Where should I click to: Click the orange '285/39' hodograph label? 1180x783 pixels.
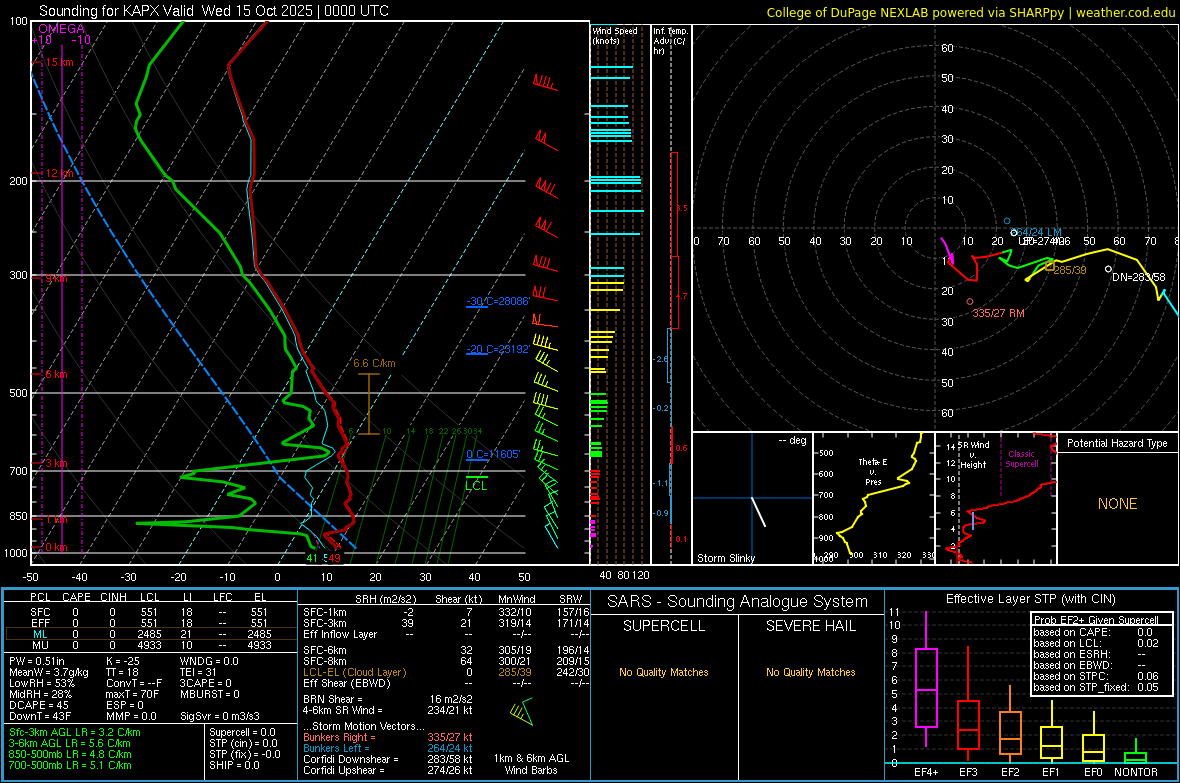[x=1069, y=270]
